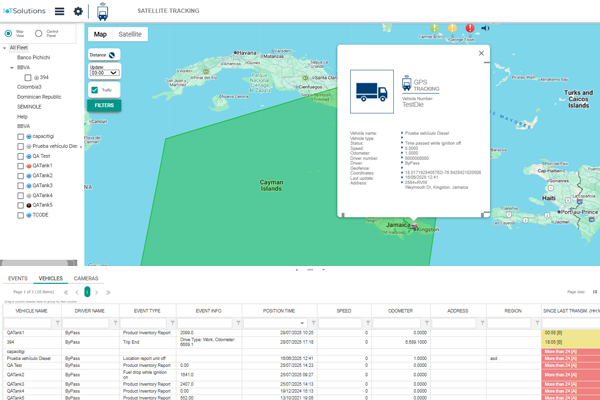Screen dimensions: 600x400
Task: Click the vehicle marker on Kingston, Jamaica
Action: [x=414, y=226]
